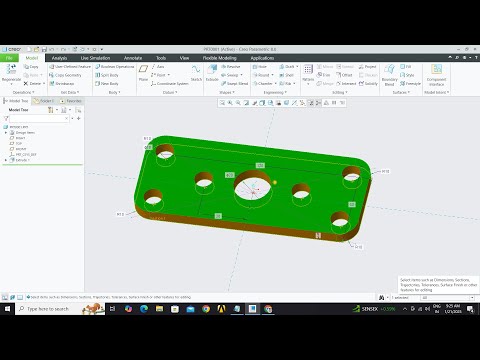Switch to the Analysis tab
Image resolution: width=480 pixels, height=360 pixels.
(x=59, y=58)
